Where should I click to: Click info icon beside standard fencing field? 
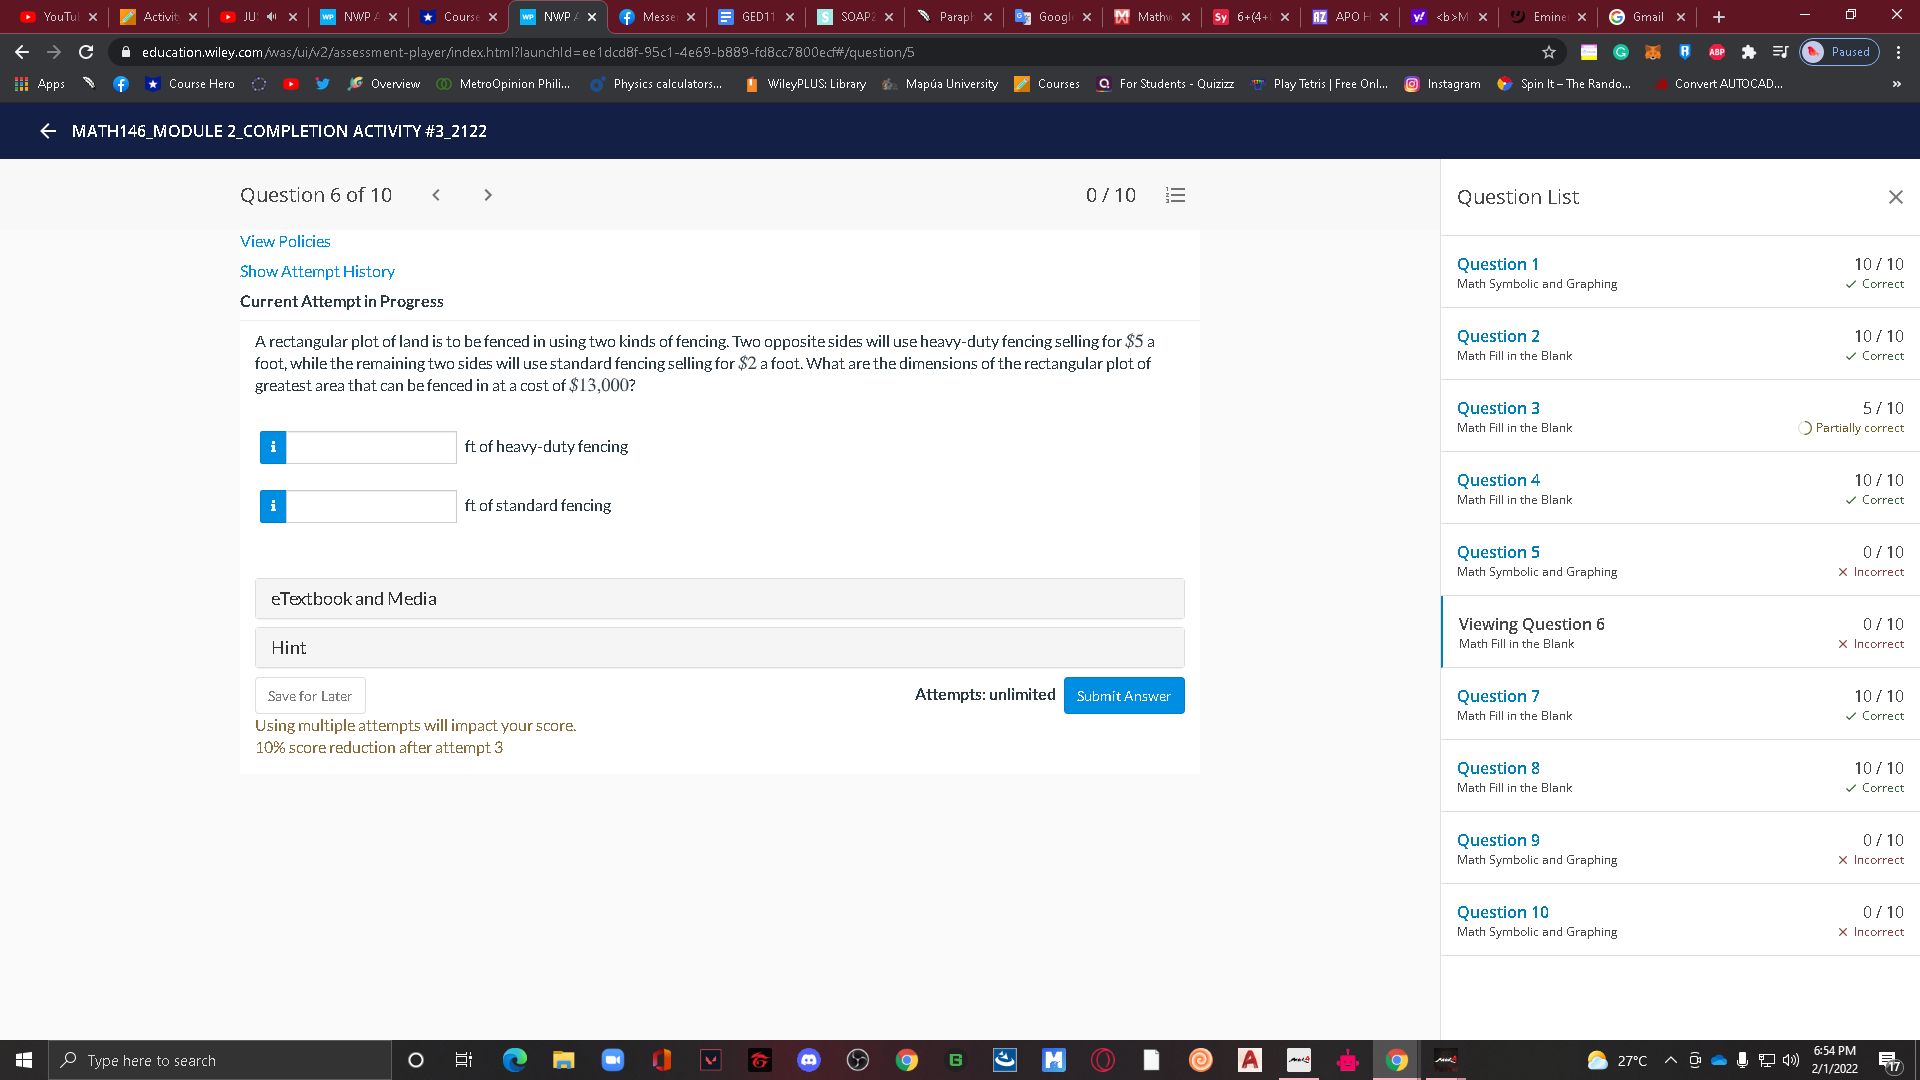tap(273, 506)
